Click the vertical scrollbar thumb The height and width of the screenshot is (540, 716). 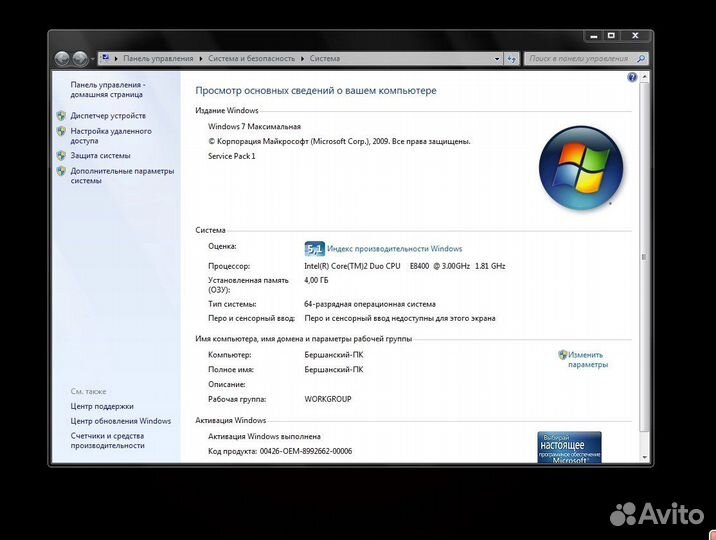[x=644, y=257]
